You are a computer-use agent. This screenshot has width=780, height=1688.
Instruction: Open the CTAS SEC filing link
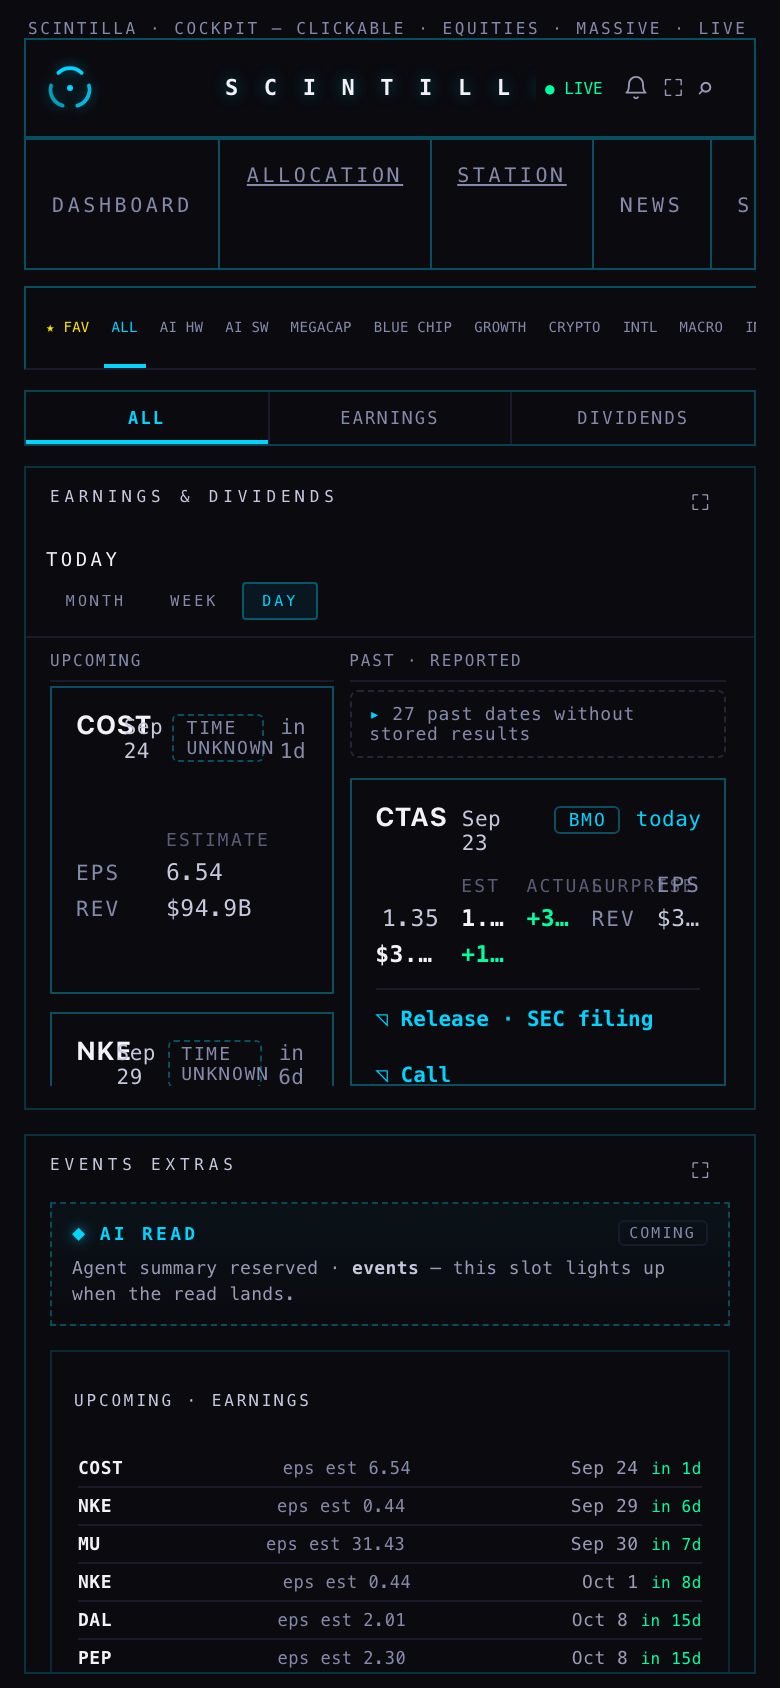coord(590,1019)
